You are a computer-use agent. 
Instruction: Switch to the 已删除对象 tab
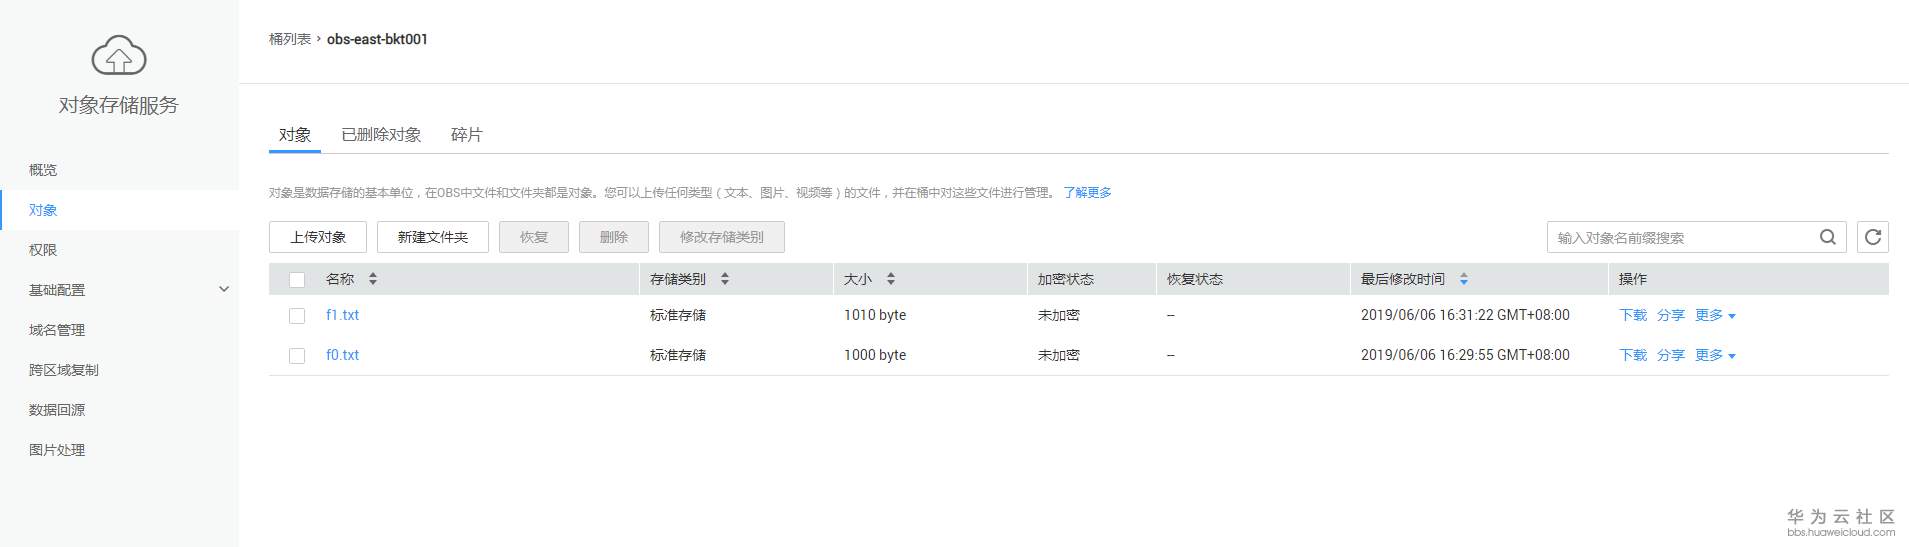(x=381, y=135)
